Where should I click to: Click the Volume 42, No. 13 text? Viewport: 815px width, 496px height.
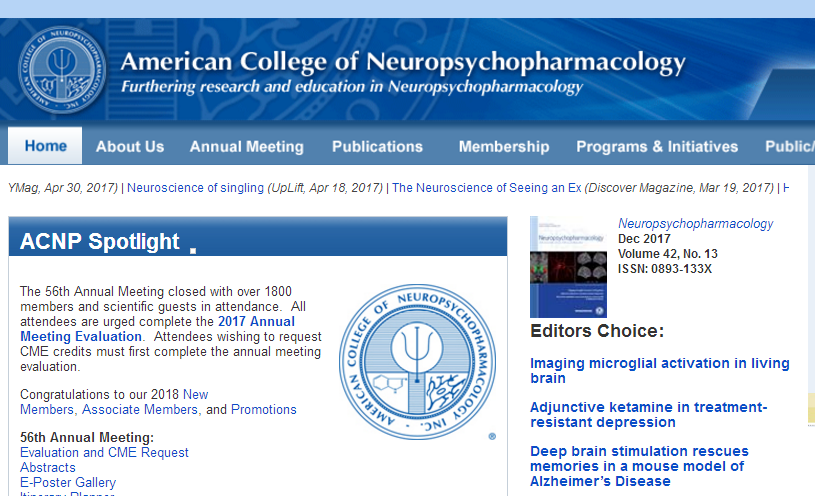(x=667, y=254)
